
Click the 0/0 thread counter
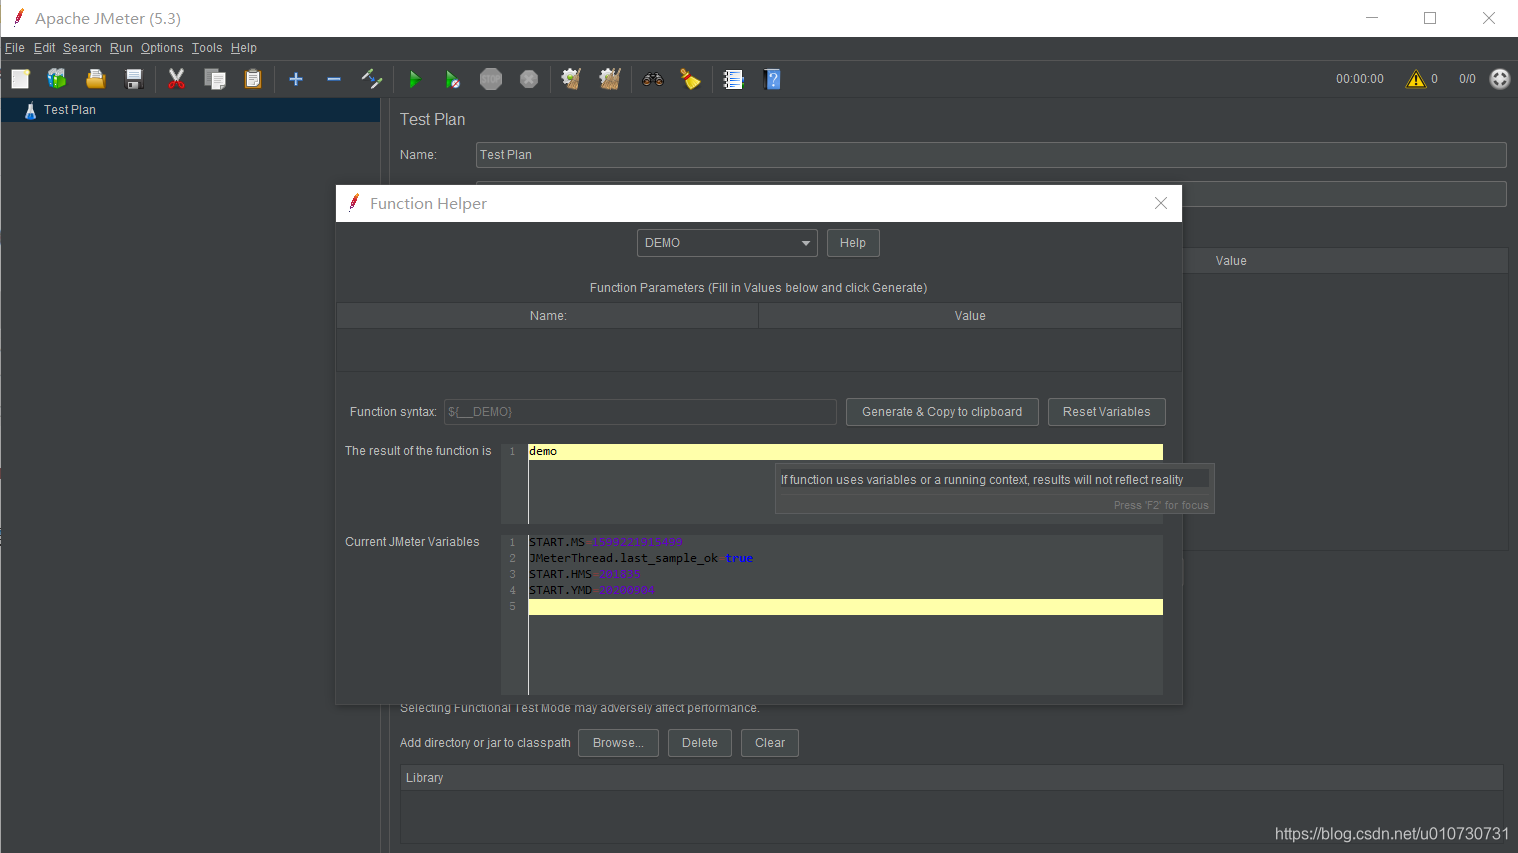(1467, 79)
